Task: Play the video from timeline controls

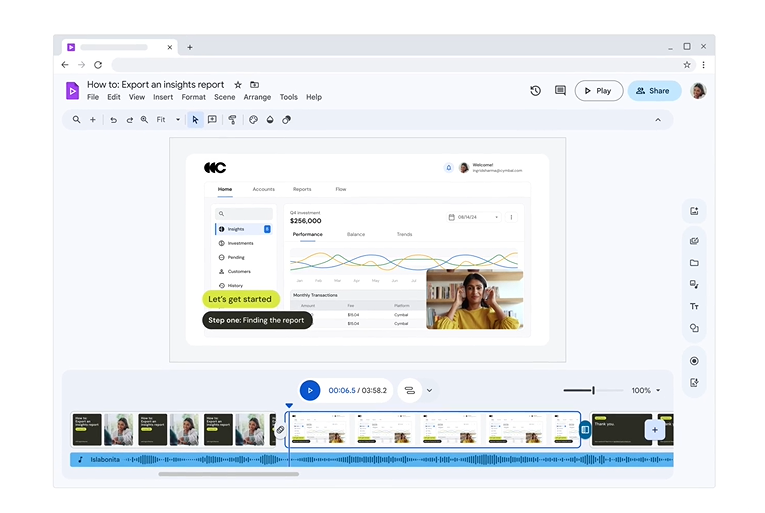Action: tap(310, 391)
